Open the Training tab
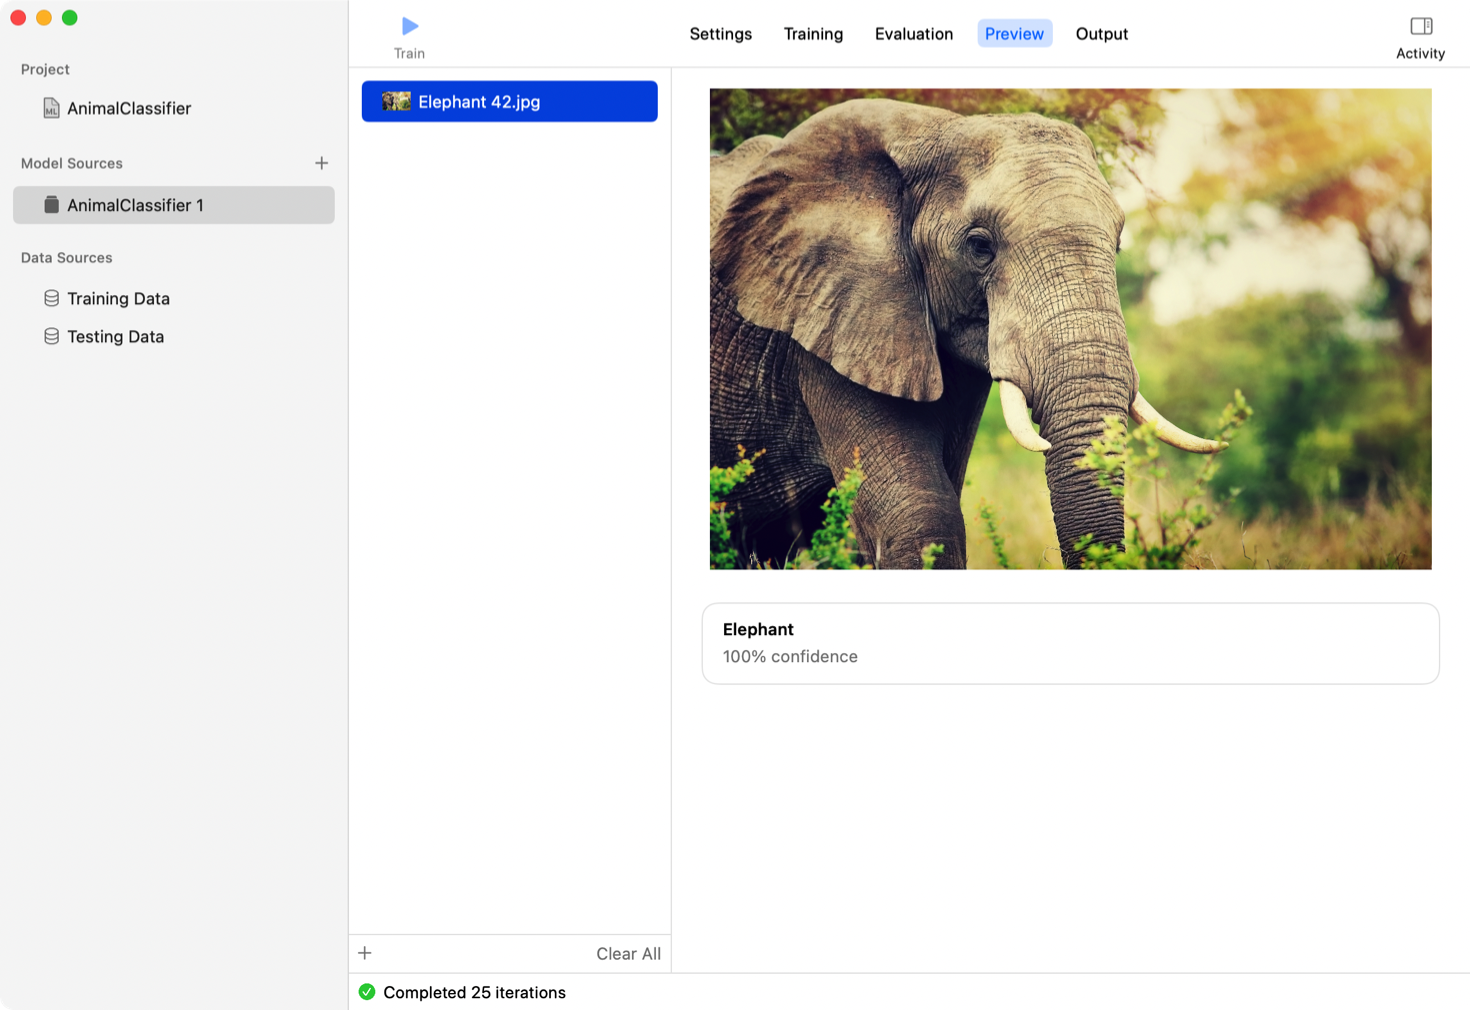The height and width of the screenshot is (1010, 1470). [813, 34]
